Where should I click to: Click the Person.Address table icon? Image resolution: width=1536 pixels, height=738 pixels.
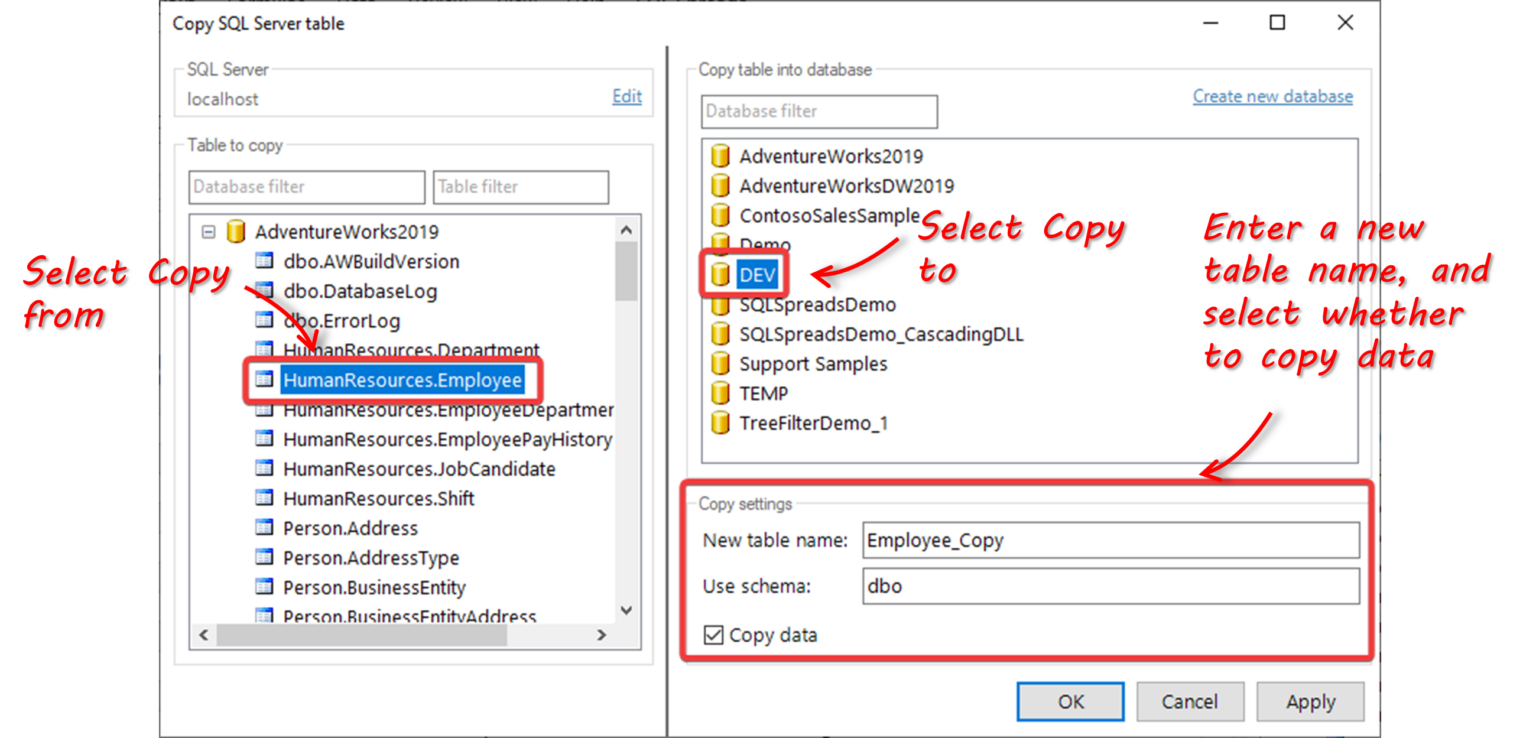point(264,528)
